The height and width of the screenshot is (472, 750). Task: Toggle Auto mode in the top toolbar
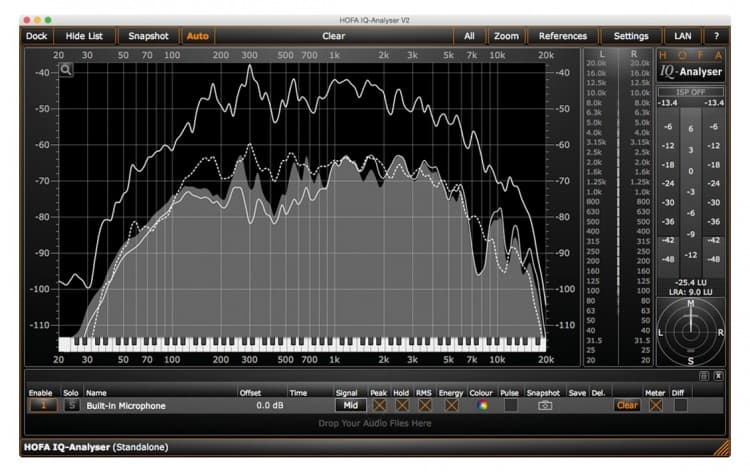point(198,36)
